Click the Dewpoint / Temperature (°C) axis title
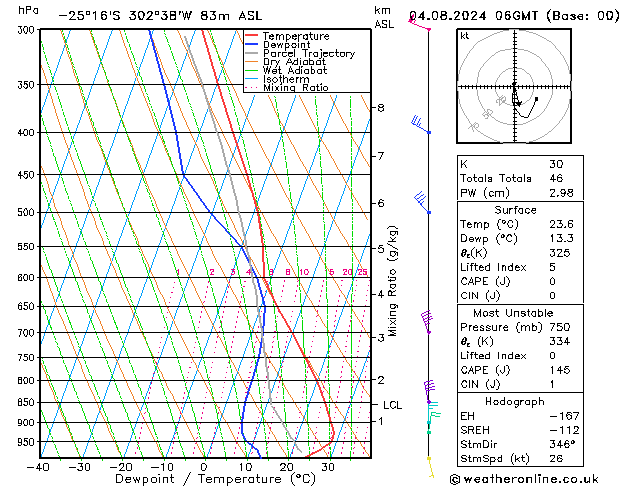629x486 pixels. point(215,479)
